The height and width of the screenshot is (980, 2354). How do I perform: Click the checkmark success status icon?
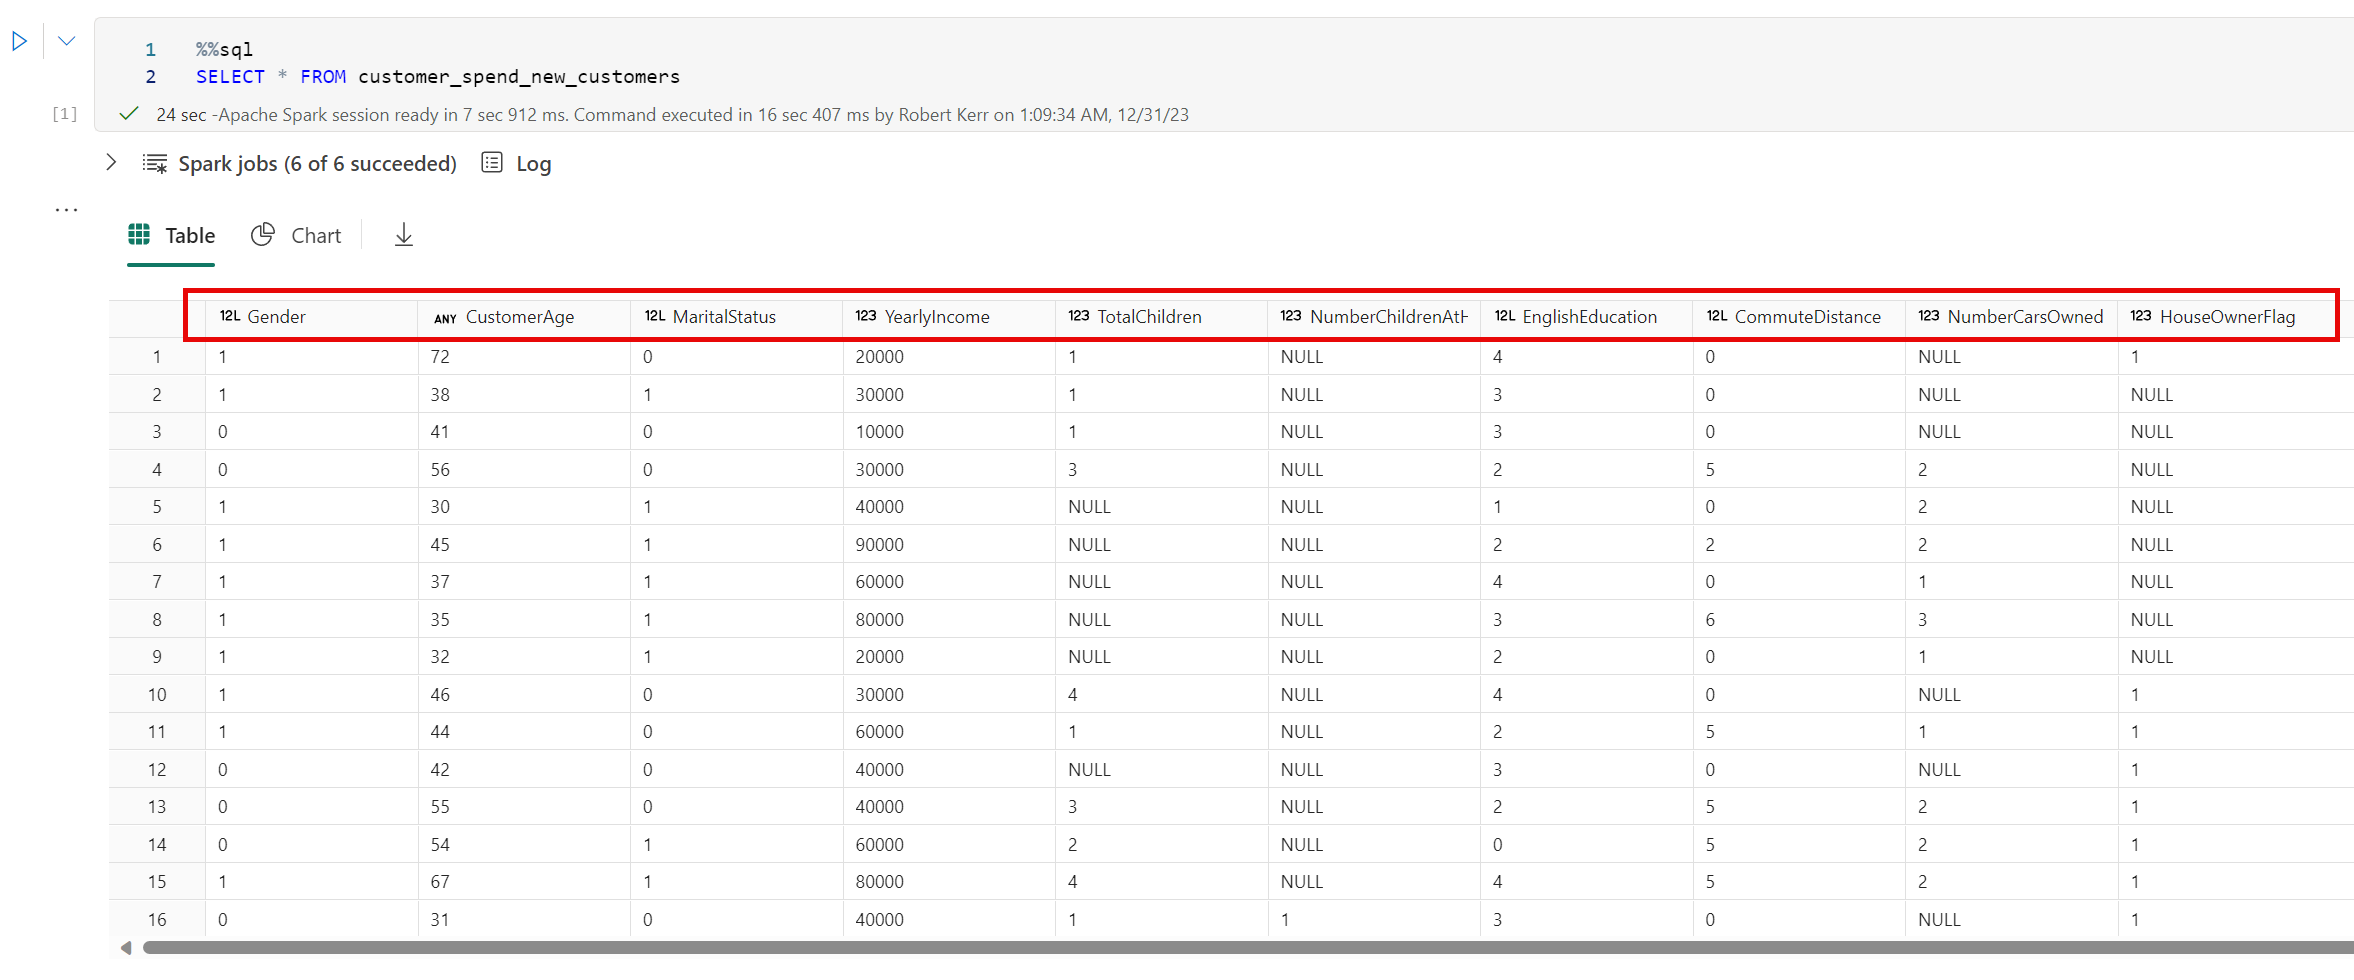[x=128, y=113]
